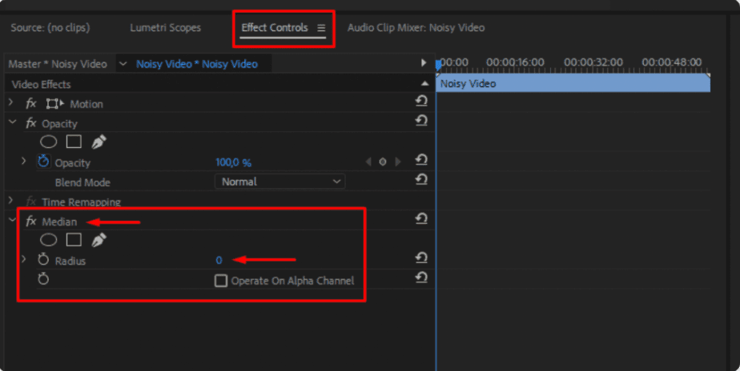The height and width of the screenshot is (371, 740).
Task: Reset the Median effect
Action: (x=421, y=219)
